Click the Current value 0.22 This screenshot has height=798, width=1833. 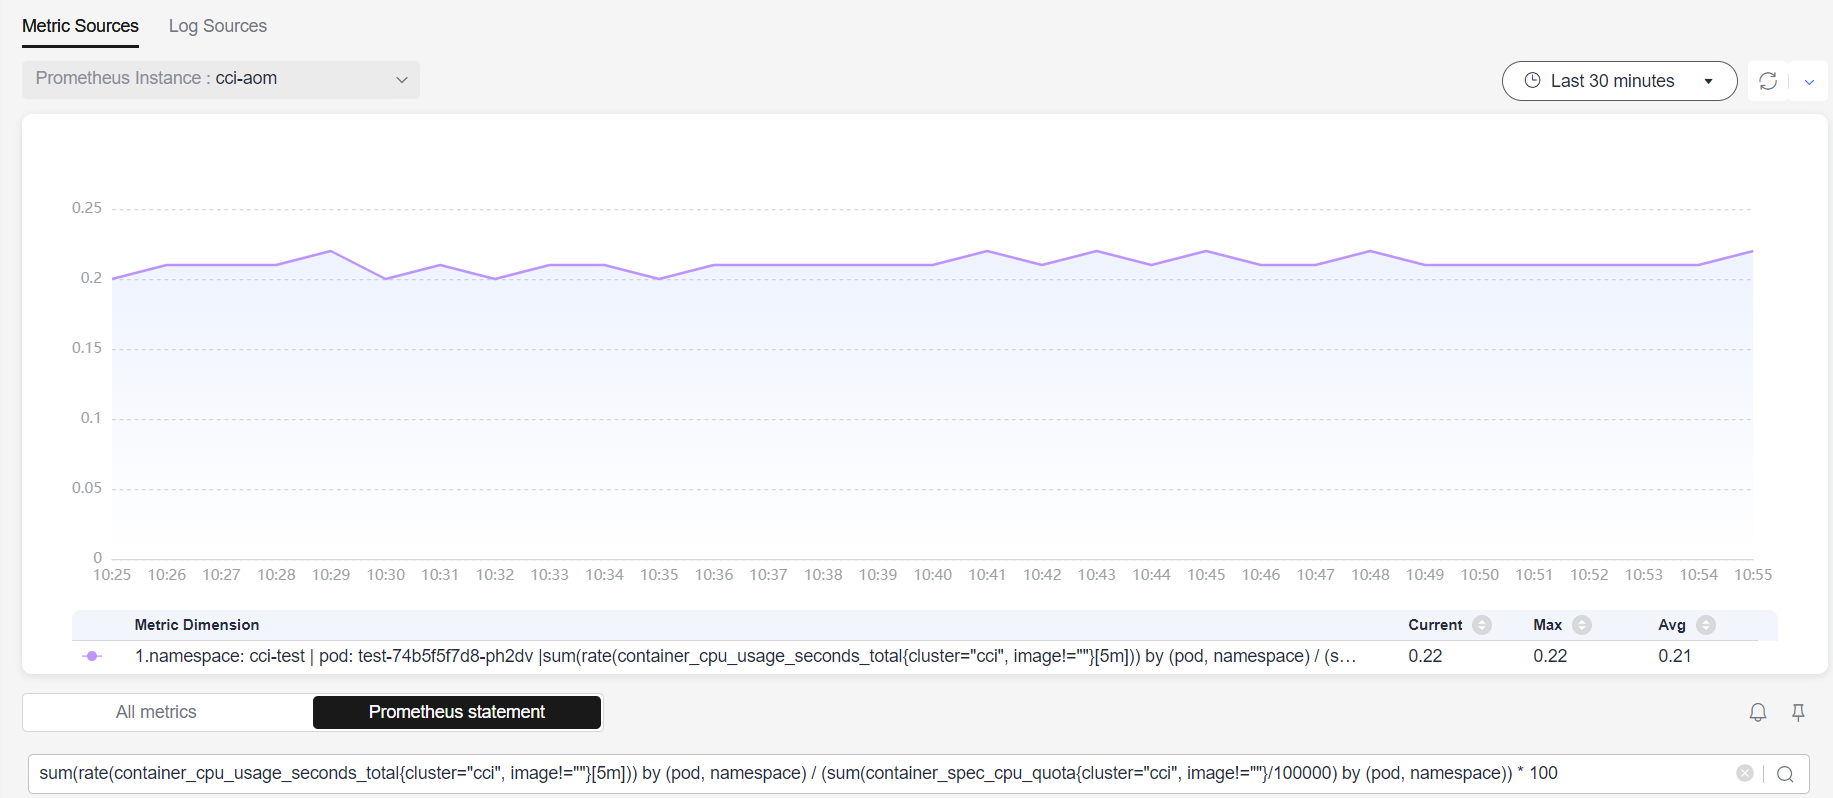point(1425,656)
